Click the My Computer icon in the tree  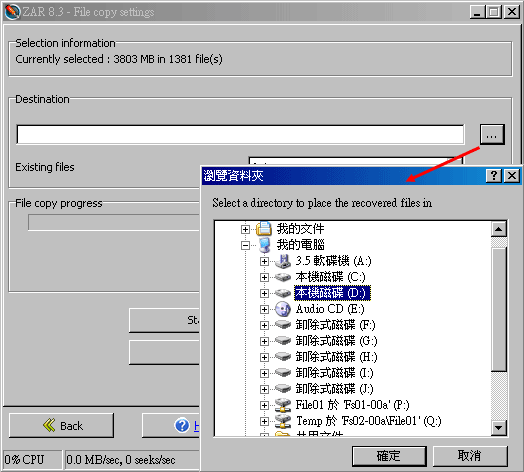click(x=264, y=245)
